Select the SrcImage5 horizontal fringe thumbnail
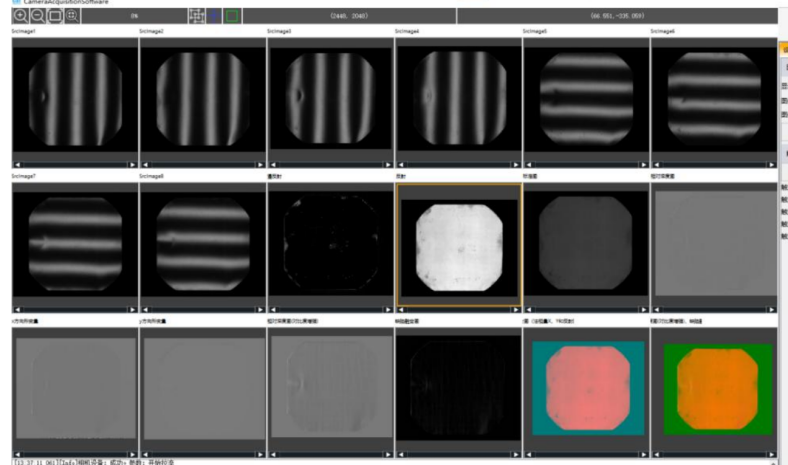The width and height of the screenshot is (788, 465). (x=585, y=99)
